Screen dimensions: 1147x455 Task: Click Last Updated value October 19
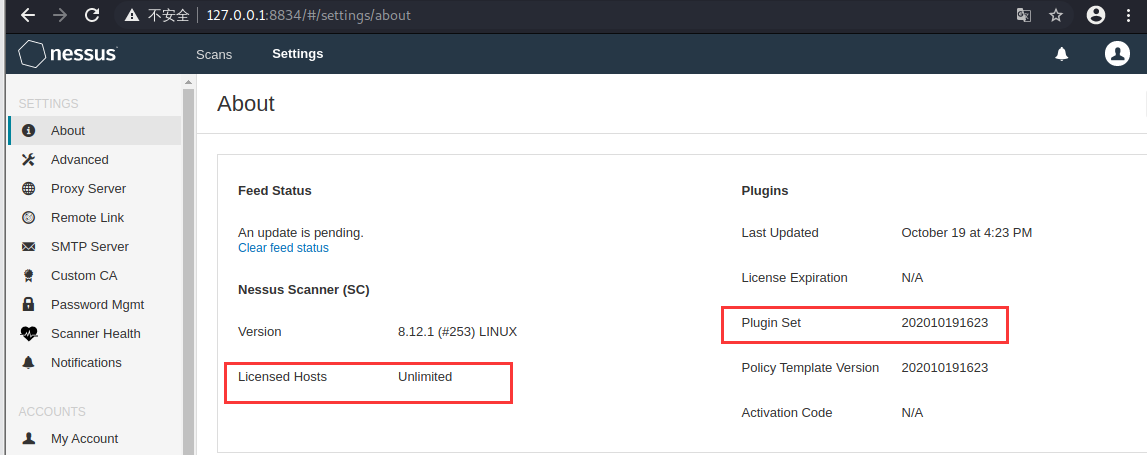(x=966, y=233)
